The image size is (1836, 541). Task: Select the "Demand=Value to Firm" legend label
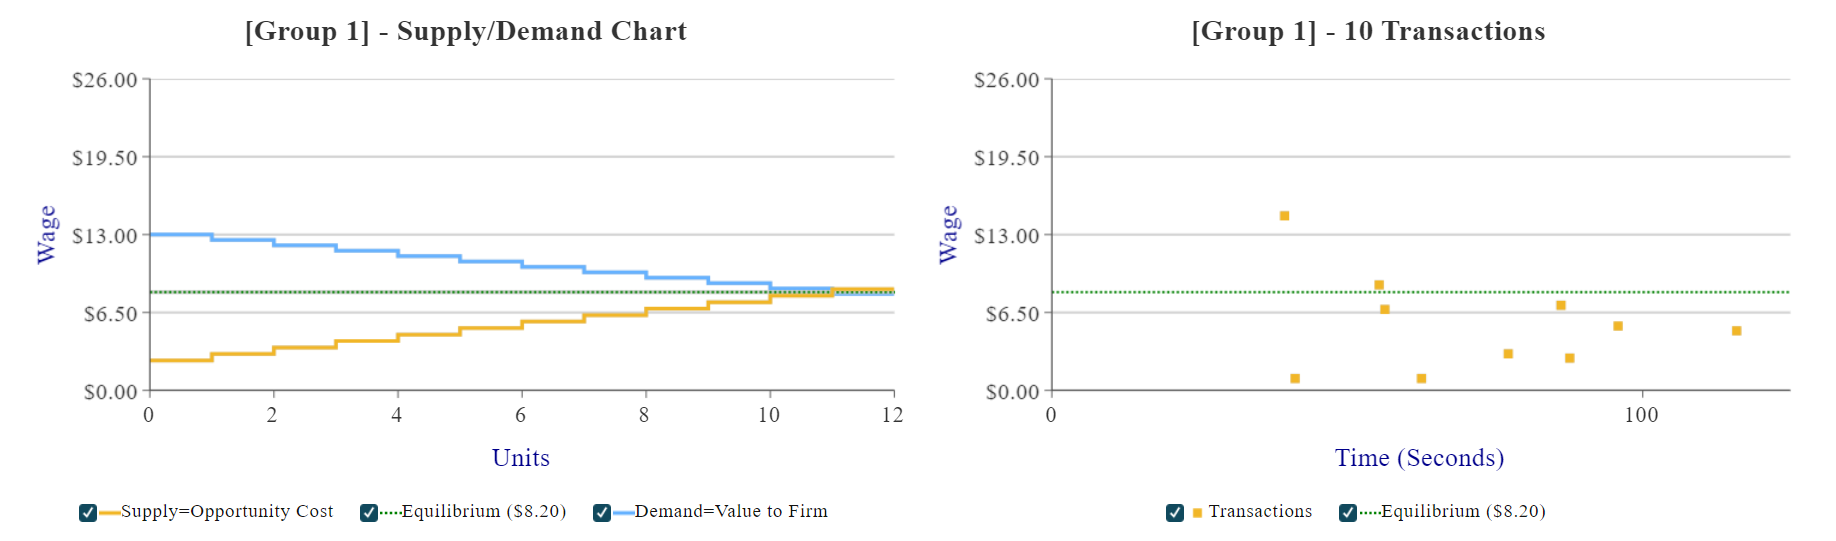(x=731, y=512)
